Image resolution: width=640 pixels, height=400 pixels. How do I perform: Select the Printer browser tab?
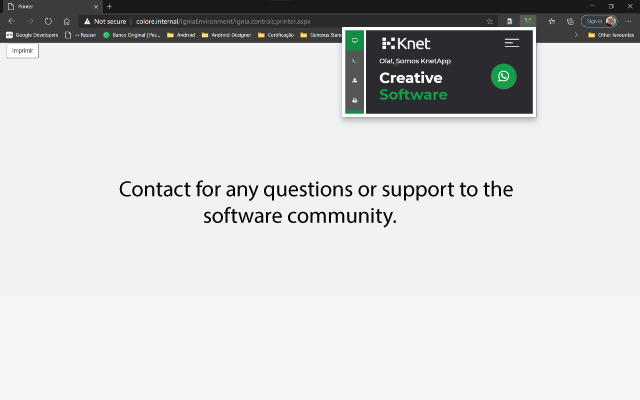point(52,7)
